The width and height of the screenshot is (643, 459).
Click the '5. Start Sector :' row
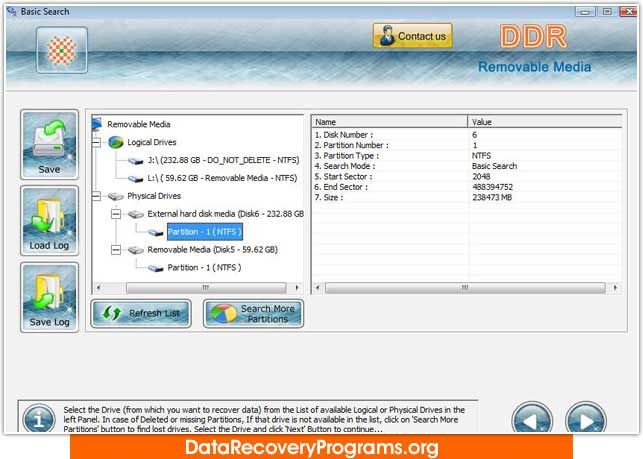pos(467,177)
